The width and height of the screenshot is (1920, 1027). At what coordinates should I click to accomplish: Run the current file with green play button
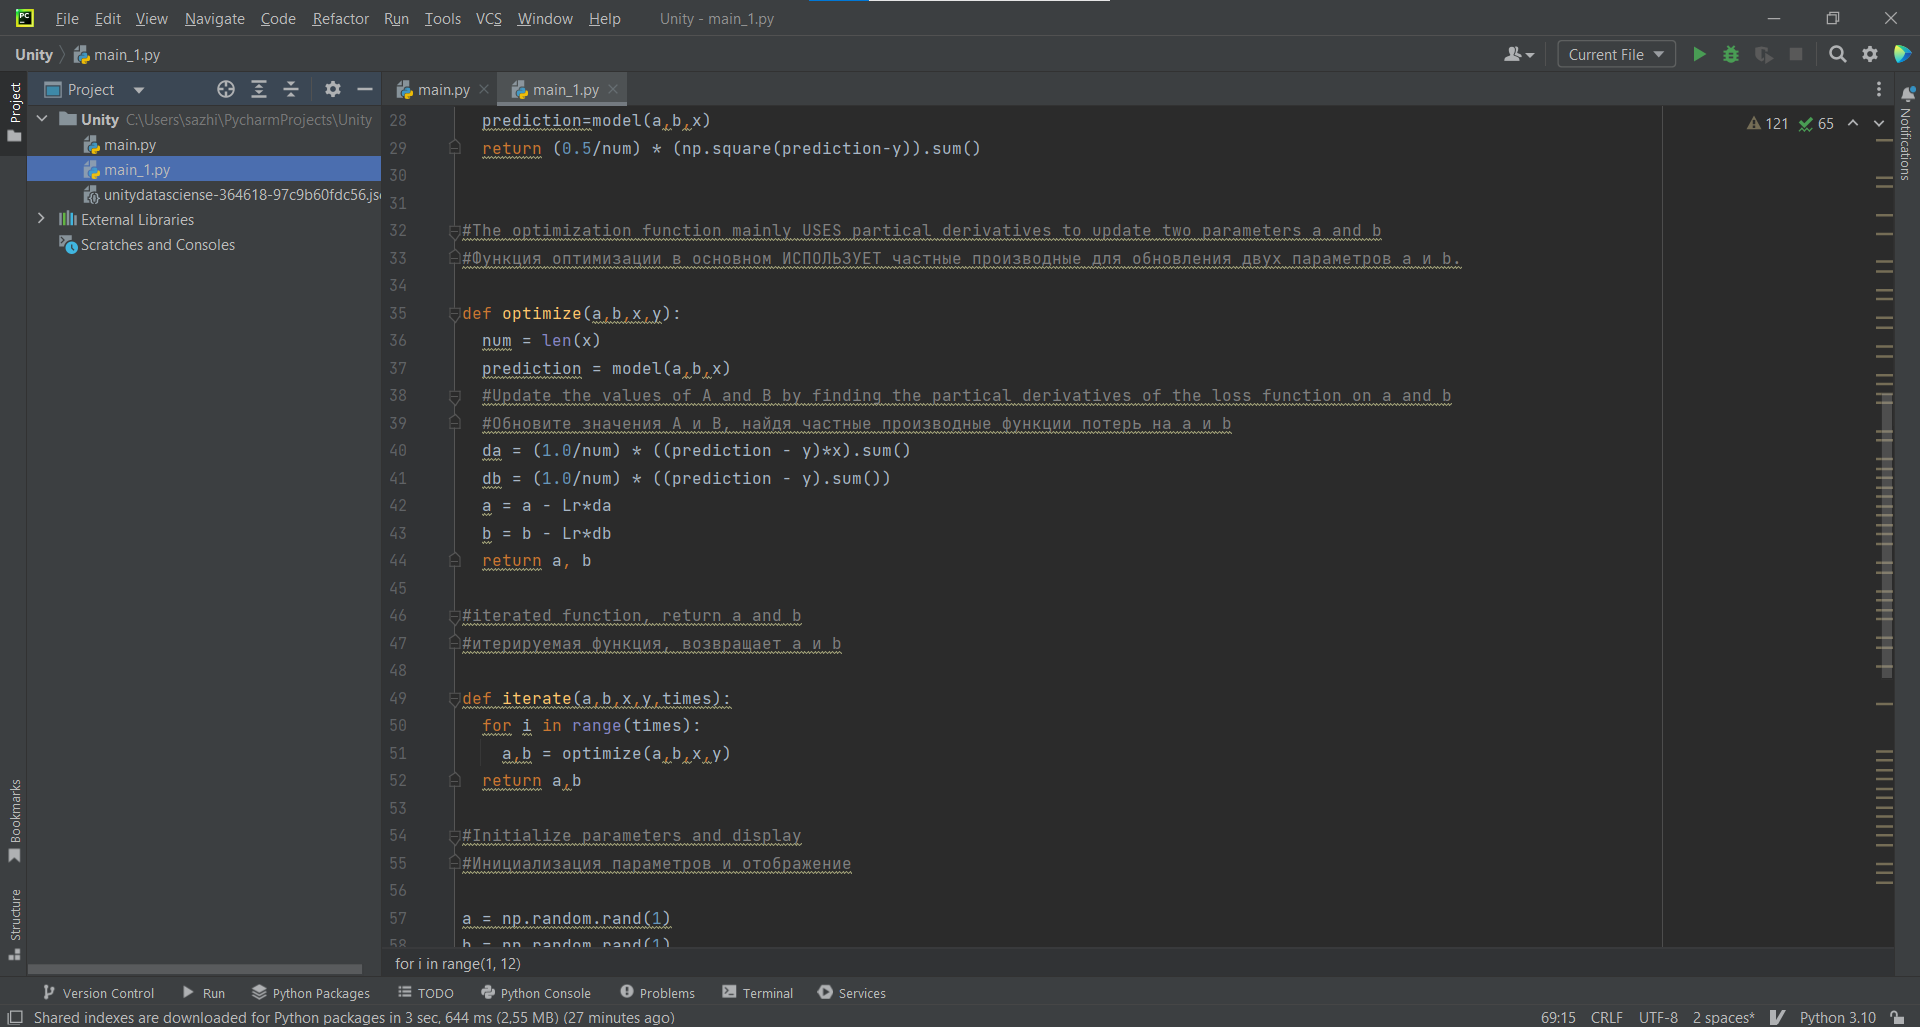point(1699,54)
